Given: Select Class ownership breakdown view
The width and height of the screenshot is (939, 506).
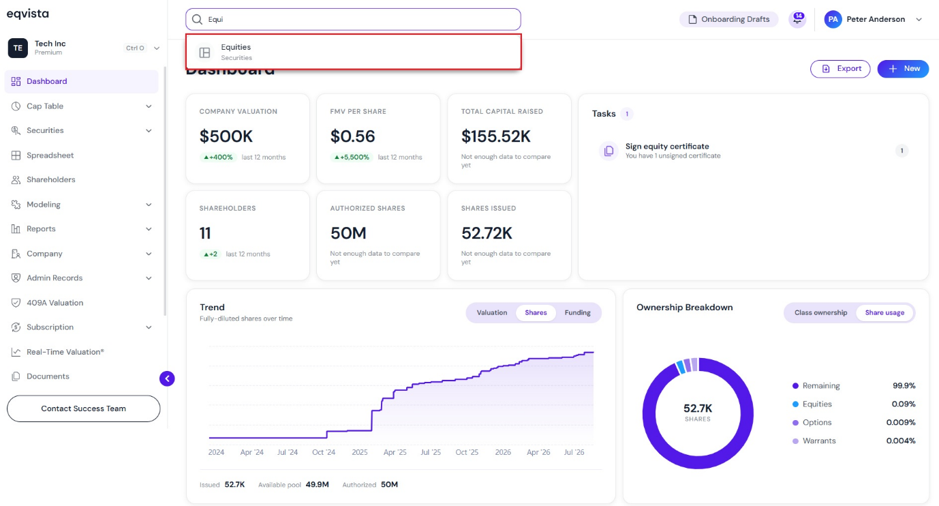Looking at the screenshot, I should (x=820, y=313).
